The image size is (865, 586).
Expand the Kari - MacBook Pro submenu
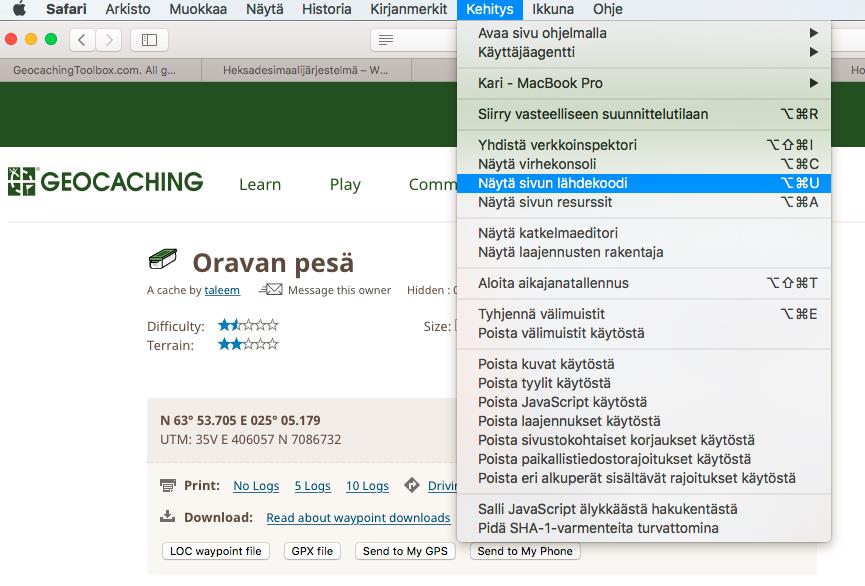(x=644, y=83)
